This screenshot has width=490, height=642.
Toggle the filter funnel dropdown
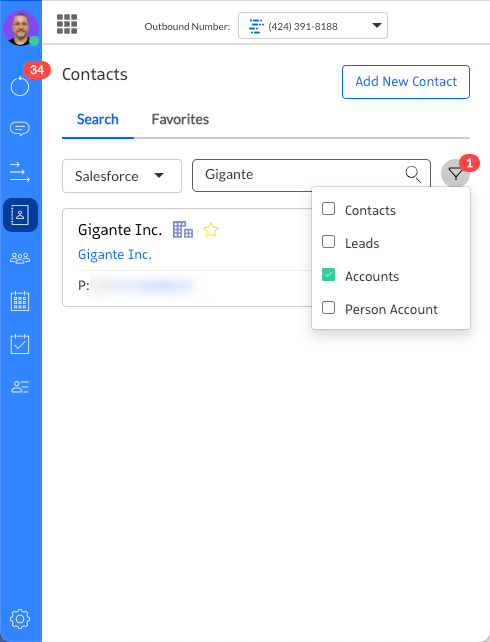tap(455, 174)
